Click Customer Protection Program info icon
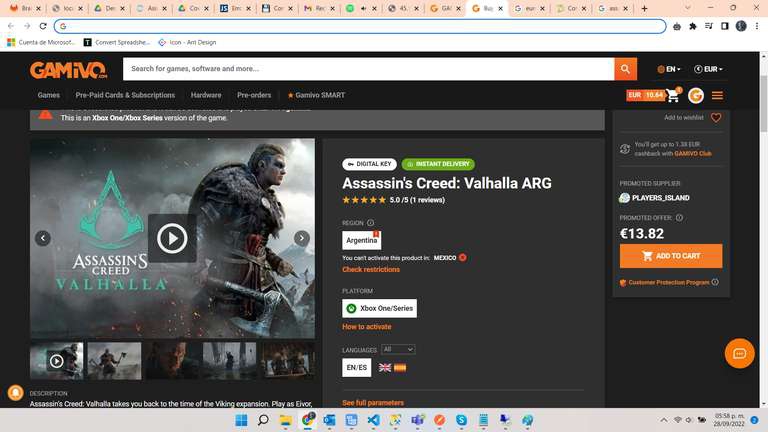 715,282
